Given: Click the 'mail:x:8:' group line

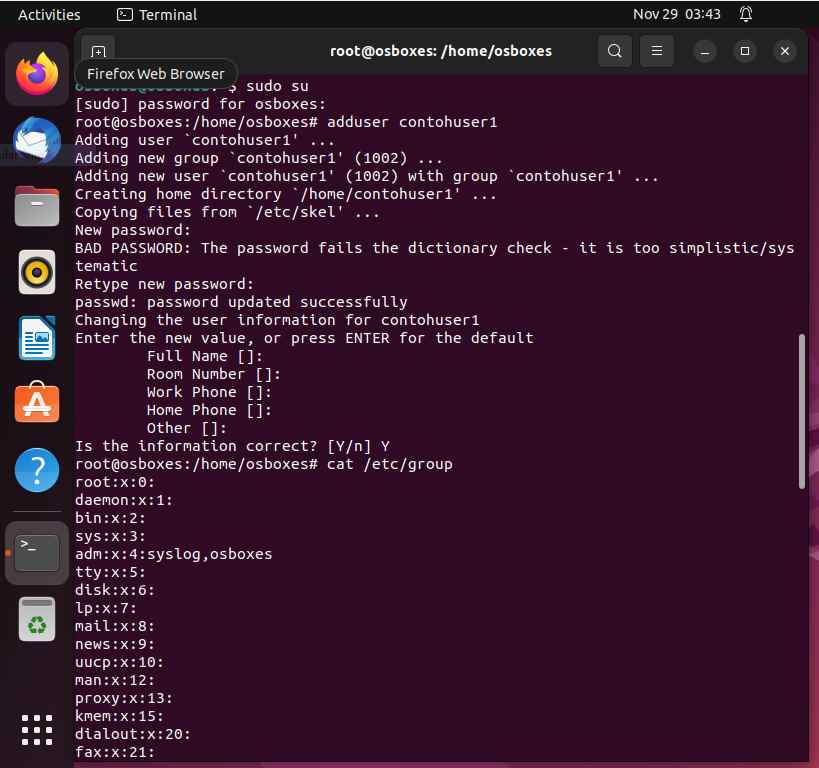Looking at the screenshot, I should [x=115, y=626].
